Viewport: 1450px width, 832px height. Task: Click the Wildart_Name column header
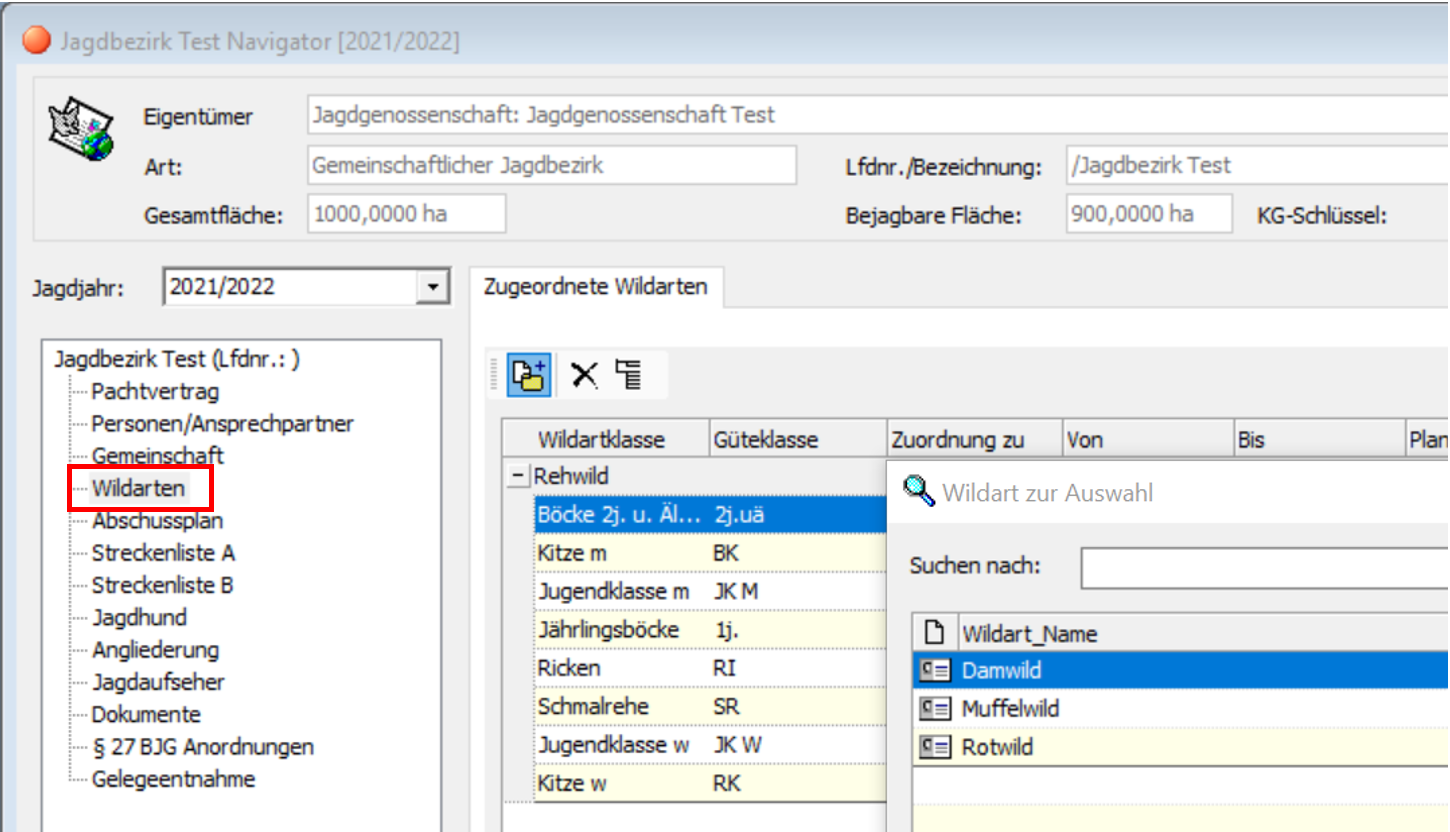(x=1029, y=633)
